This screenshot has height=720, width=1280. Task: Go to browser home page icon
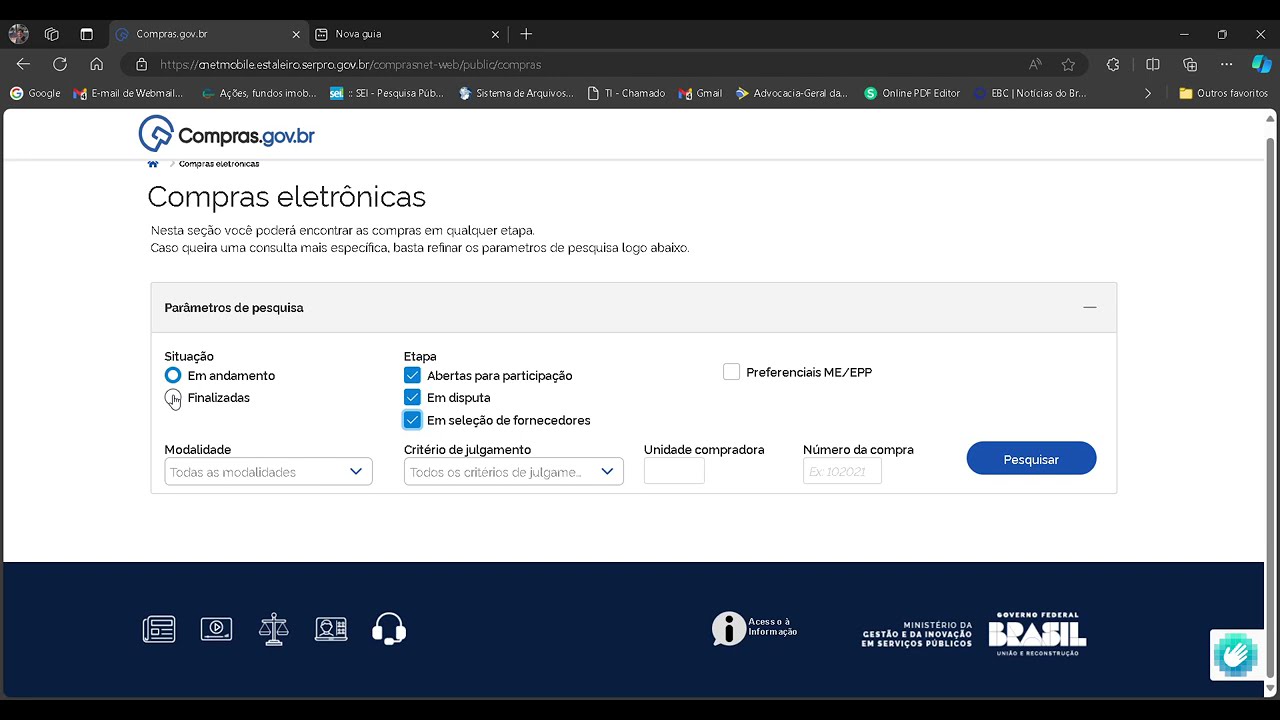coord(97,64)
